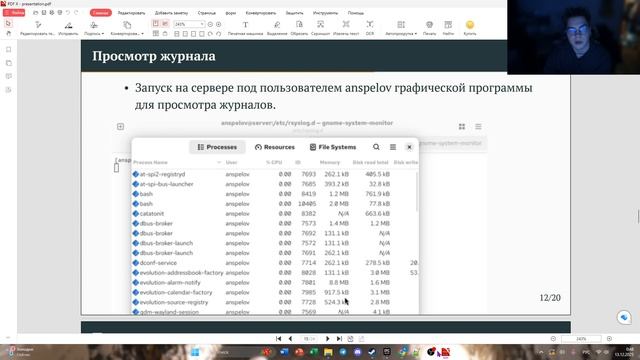The width and height of the screenshot is (640, 360).
Task: Open the Добавить заметку tab
Action: (171, 13)
